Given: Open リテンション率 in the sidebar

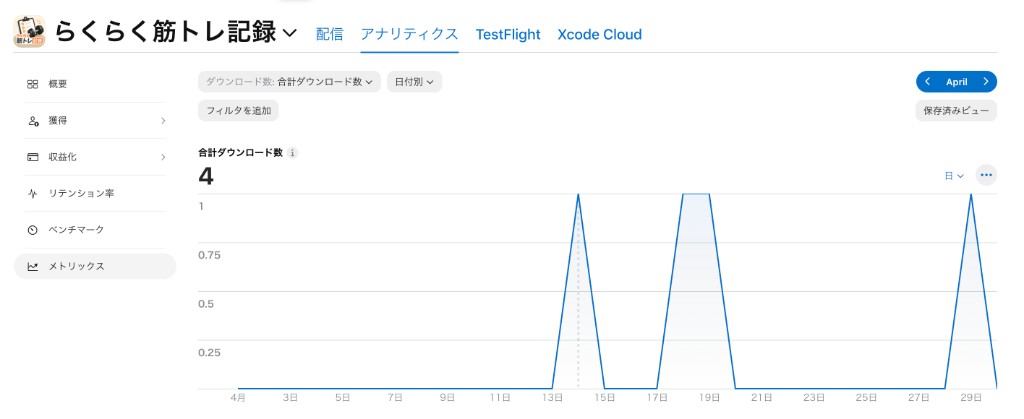Looking at the screenshot, I should pyautogui.click(x=95, y=194).
